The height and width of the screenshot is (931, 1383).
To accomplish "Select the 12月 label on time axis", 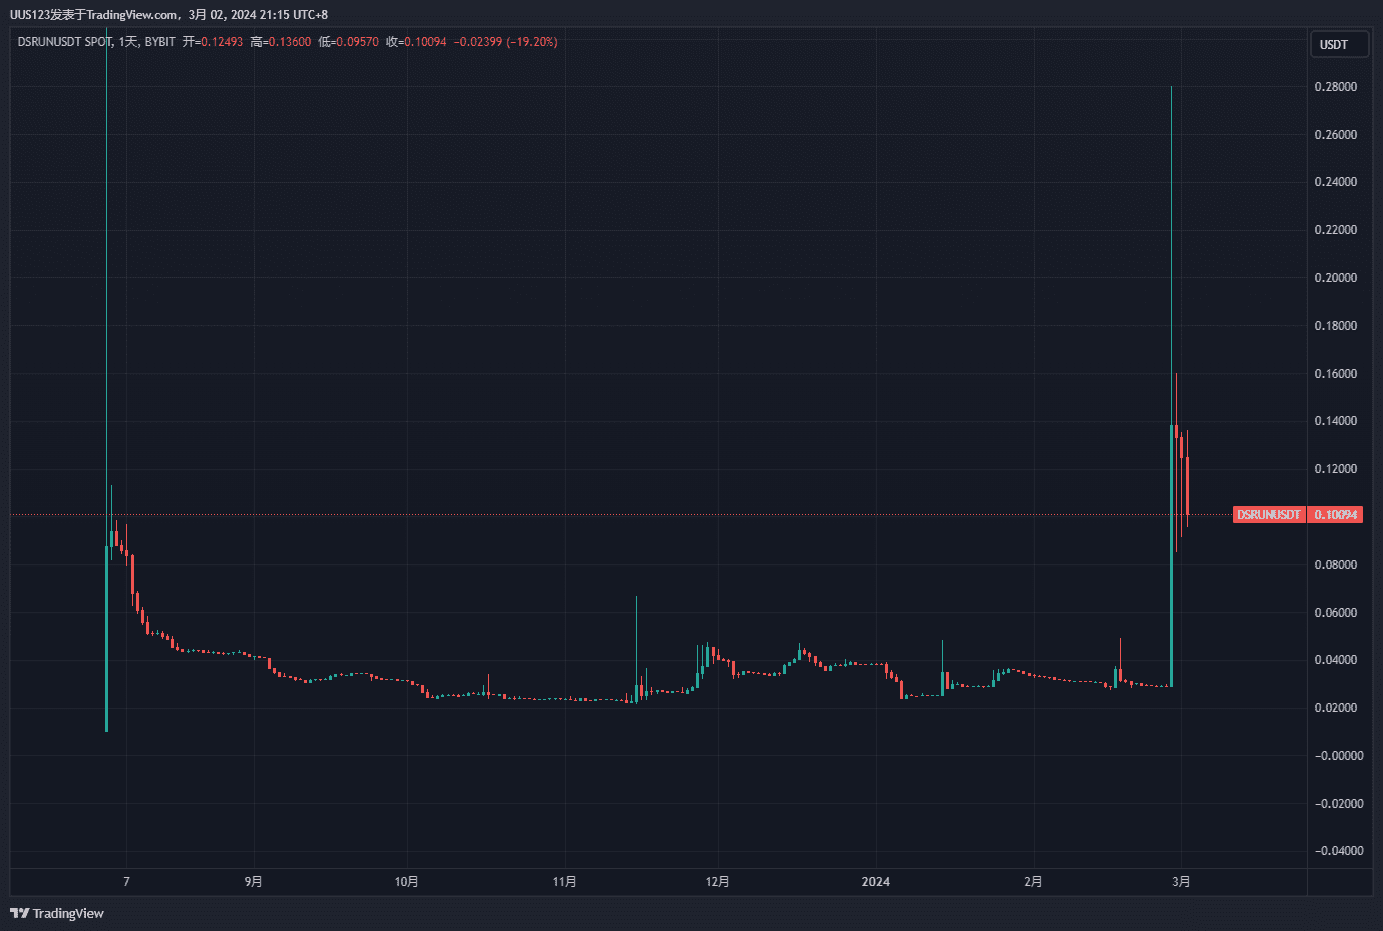I will (x=717, y=881).
